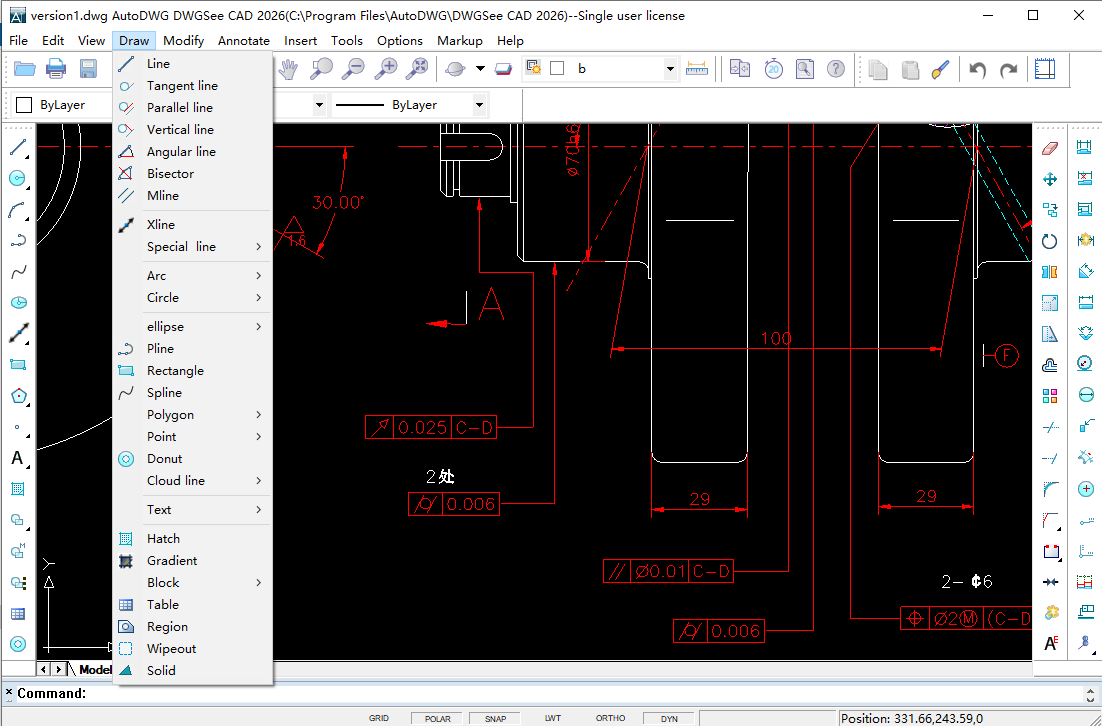Click the Undo arrow icon
This screenshot has width=1102, height=726.
coord(978,69)
